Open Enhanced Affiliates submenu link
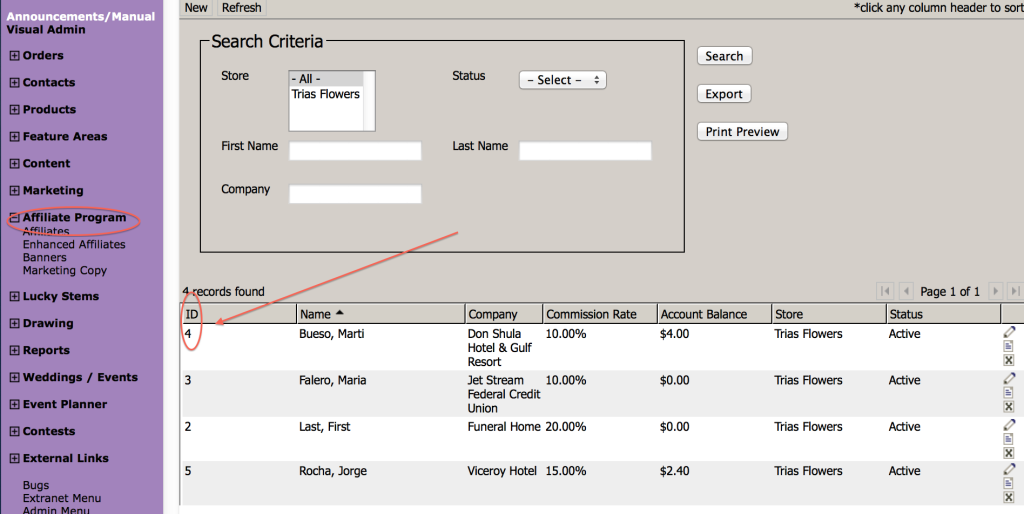 [74, 244]
